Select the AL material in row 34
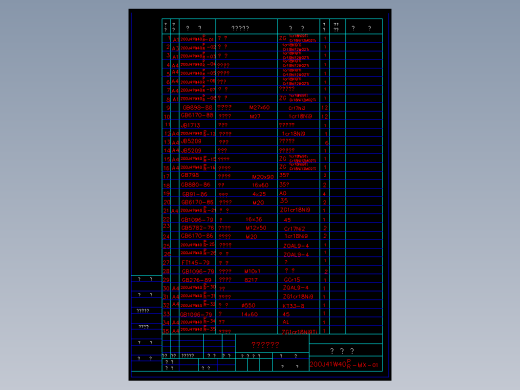Viewport: 520px width, 390px height. coord(286,322)
